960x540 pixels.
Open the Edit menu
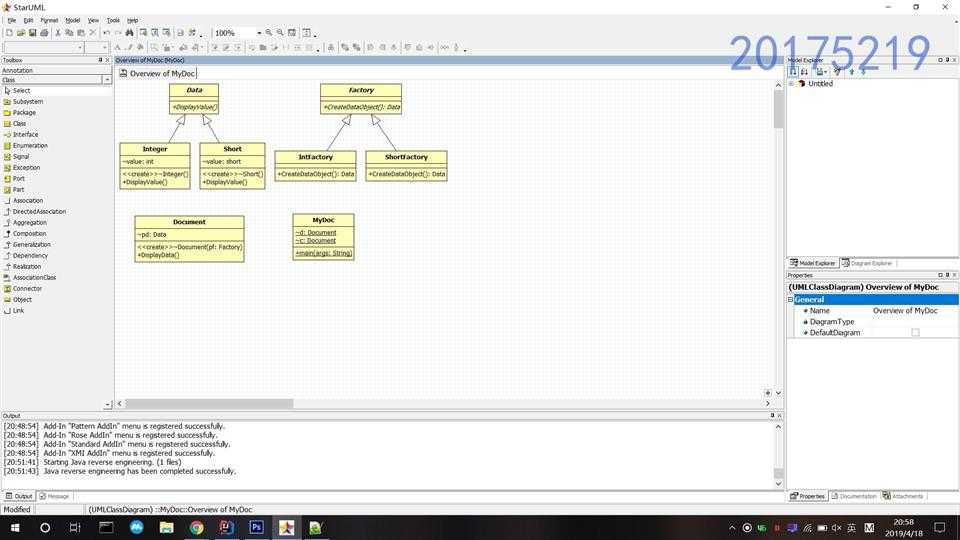[x=28, y=20]
